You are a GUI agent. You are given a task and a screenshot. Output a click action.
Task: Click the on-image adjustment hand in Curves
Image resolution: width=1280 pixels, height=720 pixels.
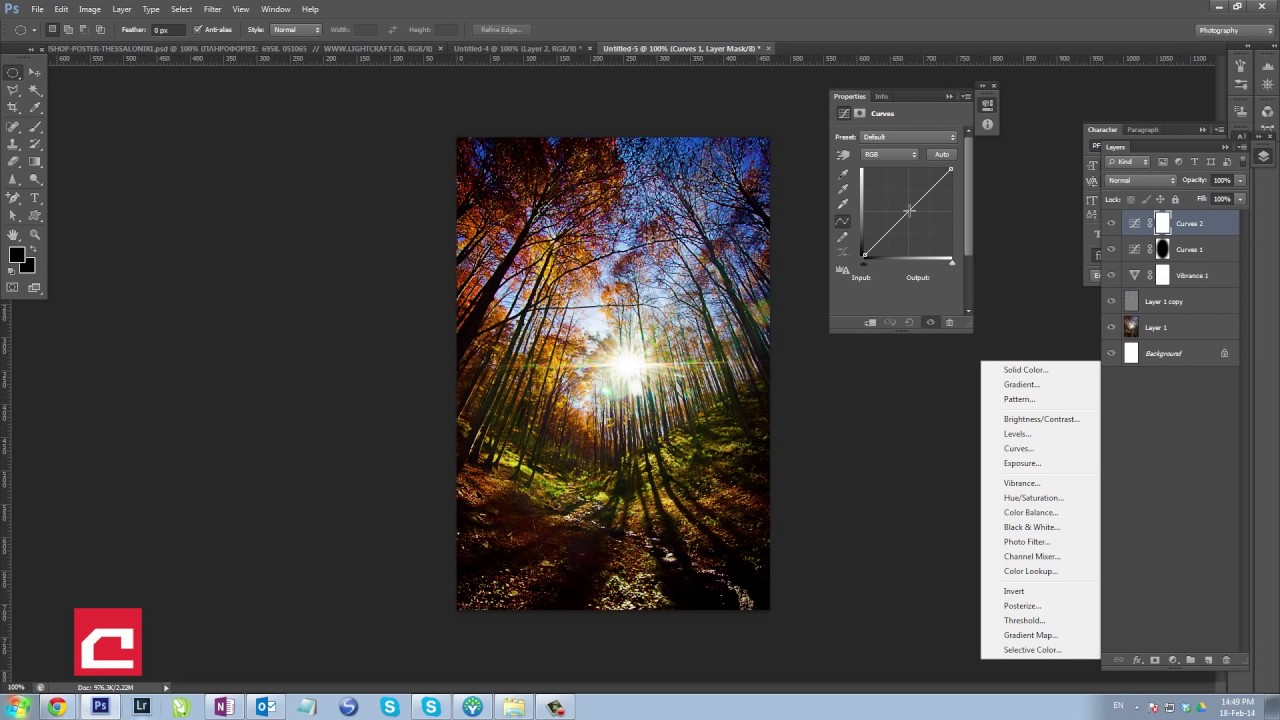pos(843,155)
